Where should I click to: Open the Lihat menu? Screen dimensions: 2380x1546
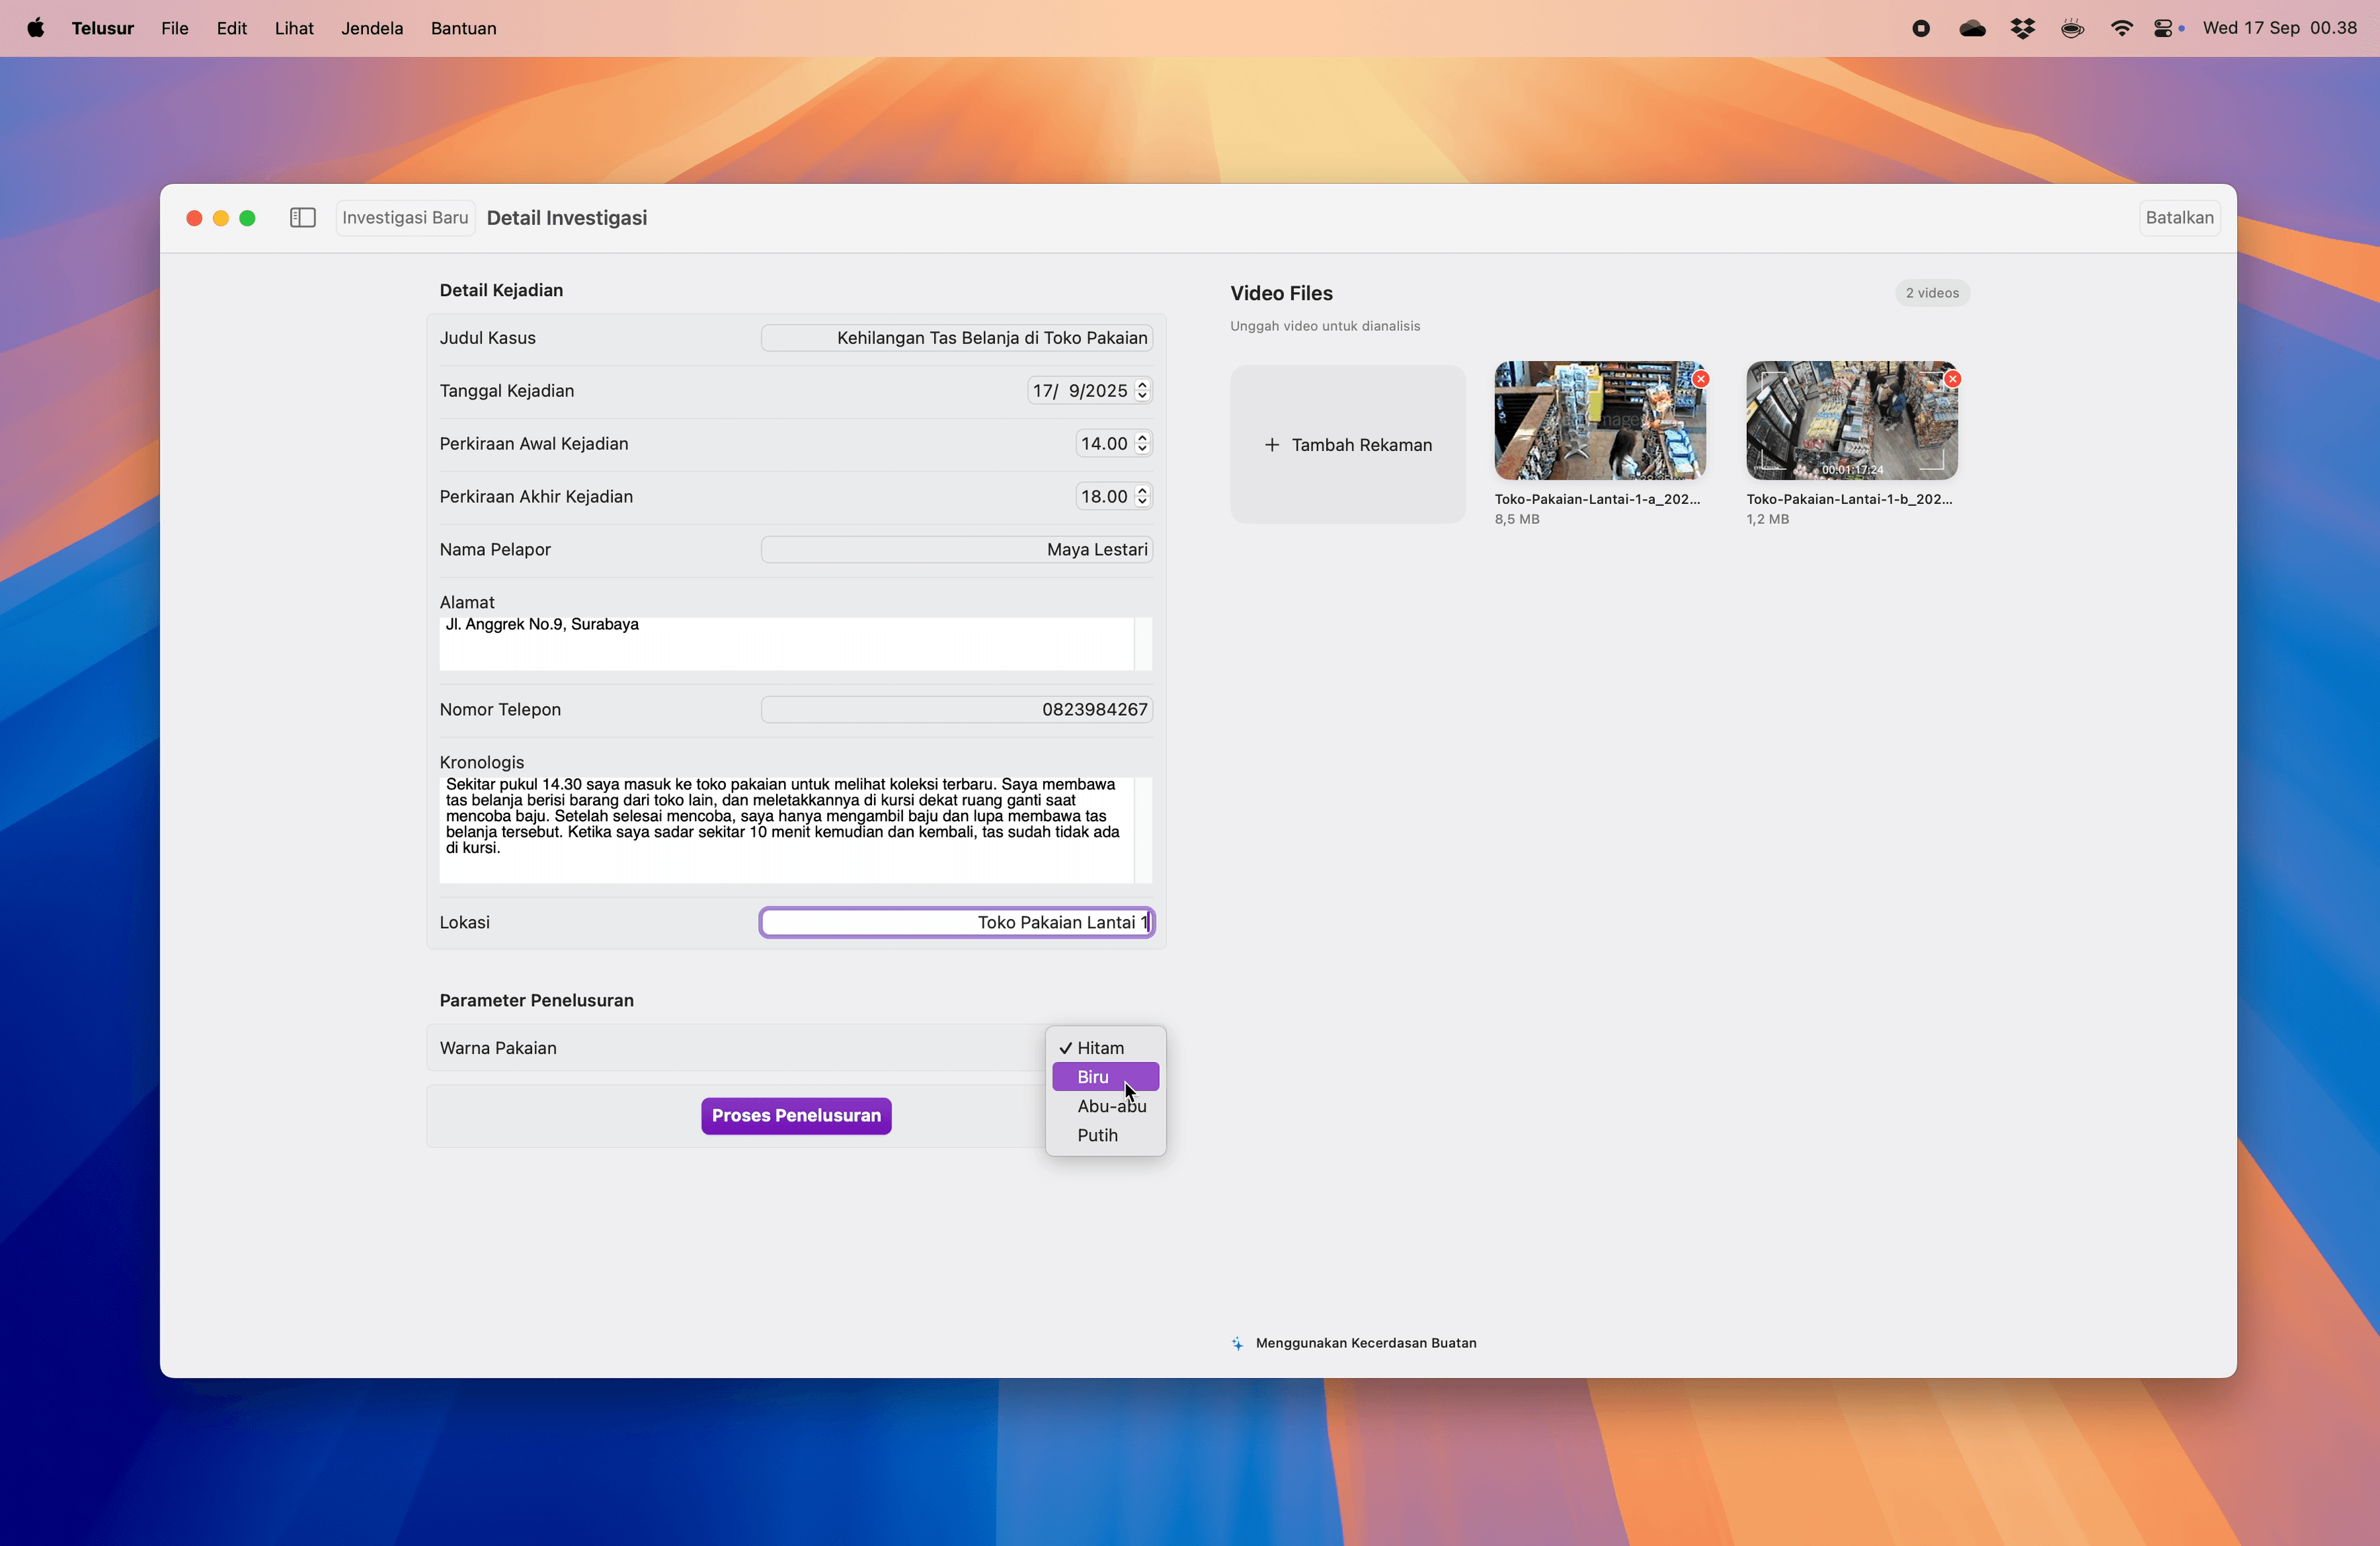(294, 28)
